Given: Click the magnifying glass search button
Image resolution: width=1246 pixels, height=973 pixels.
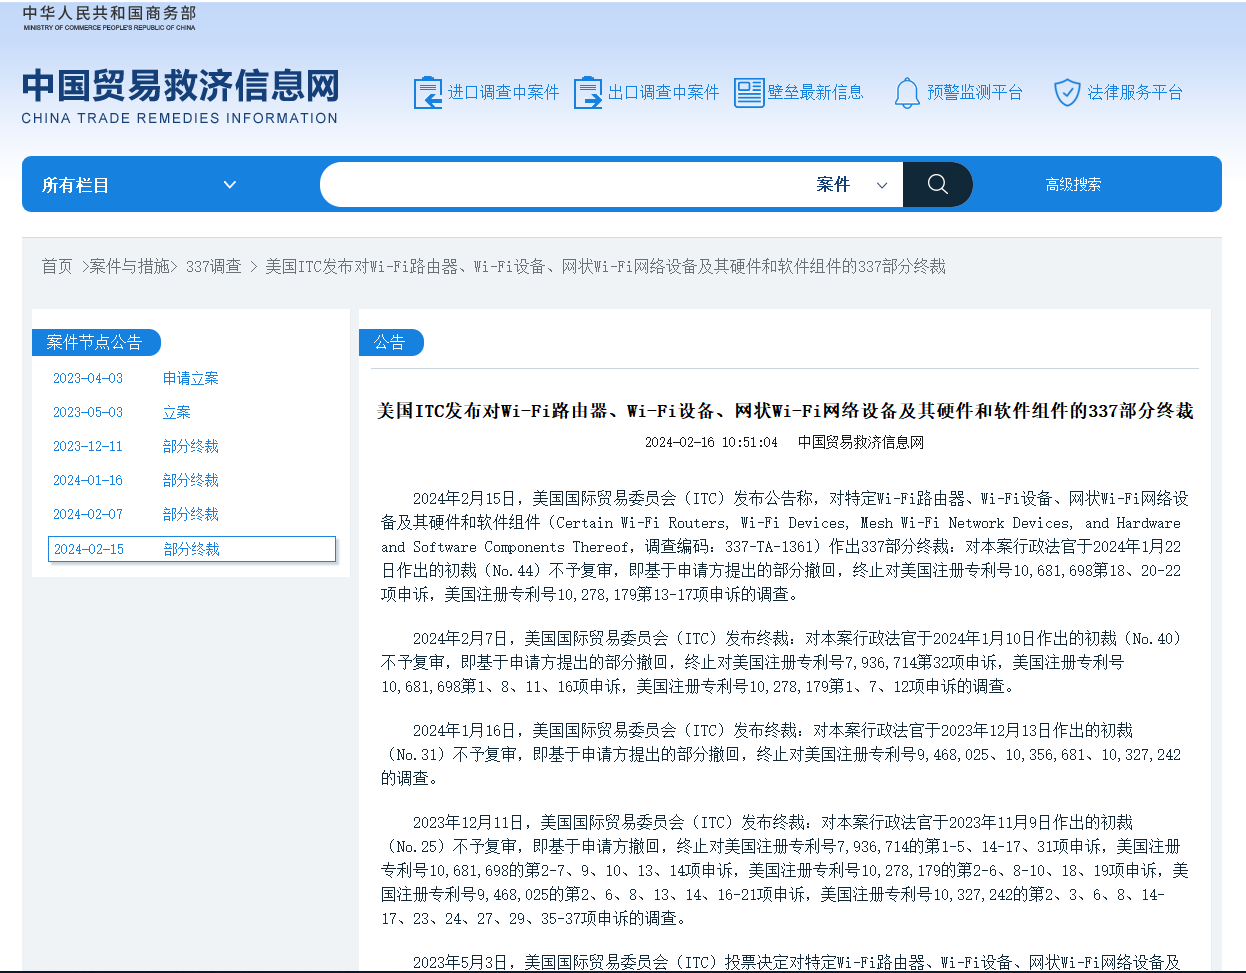Looking at the screenshot, I should click(937, 184).
